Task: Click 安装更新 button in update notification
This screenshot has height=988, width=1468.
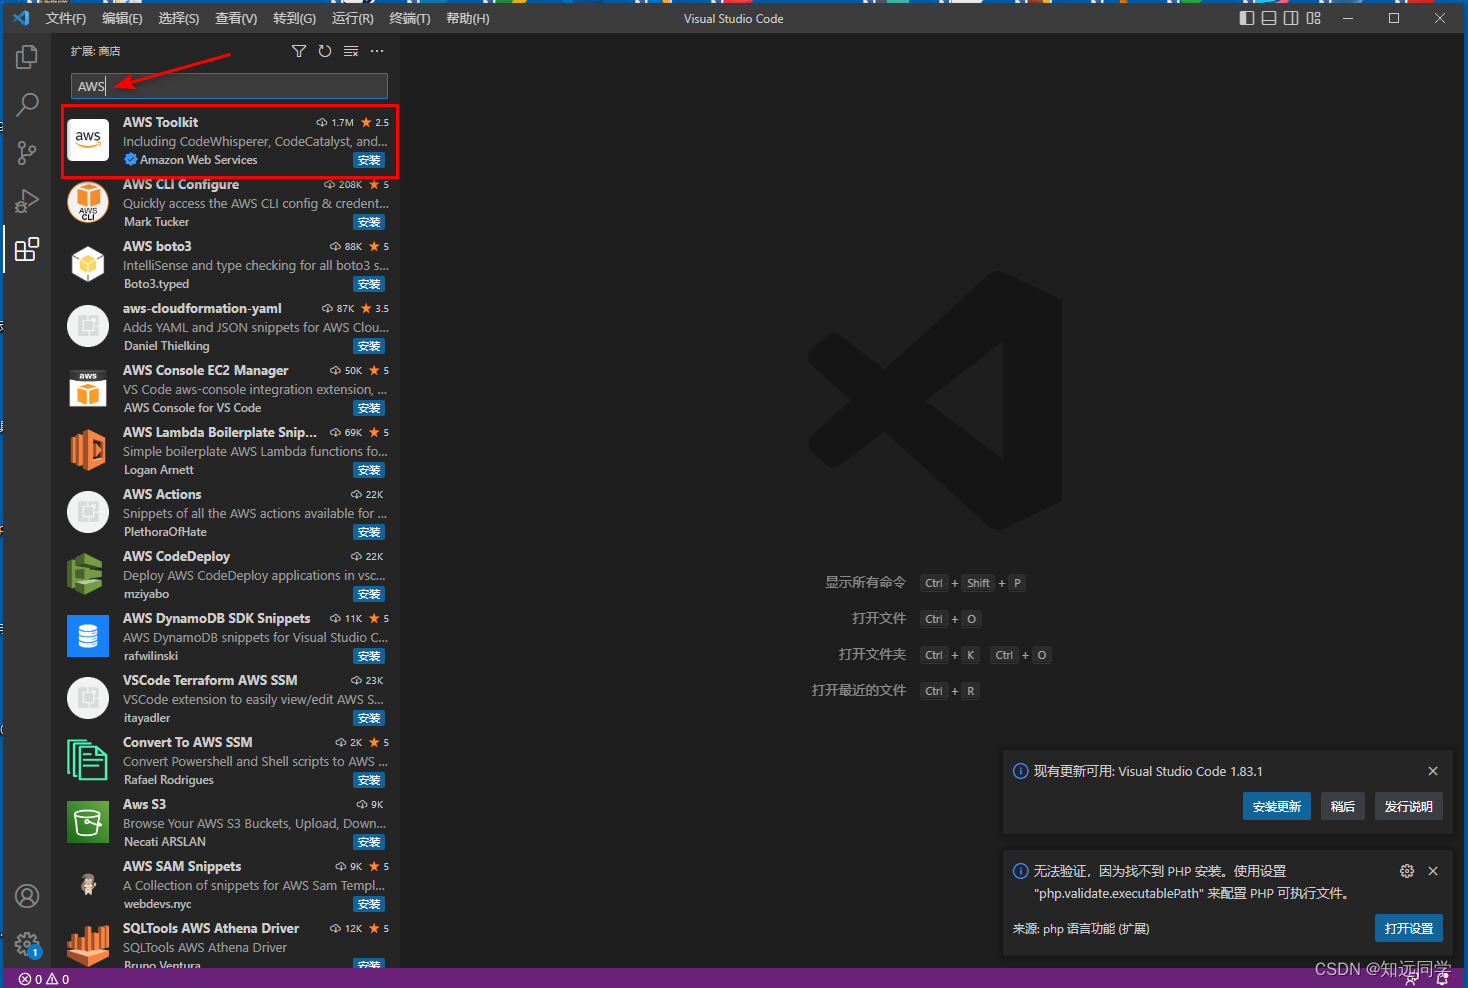Action: pyautogui.click(x=1276, y=806)
